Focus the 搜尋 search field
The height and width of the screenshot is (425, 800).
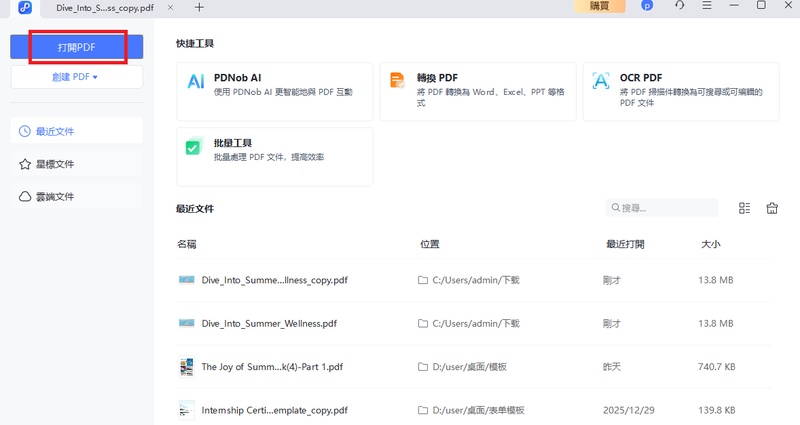(x=662, y=208)
